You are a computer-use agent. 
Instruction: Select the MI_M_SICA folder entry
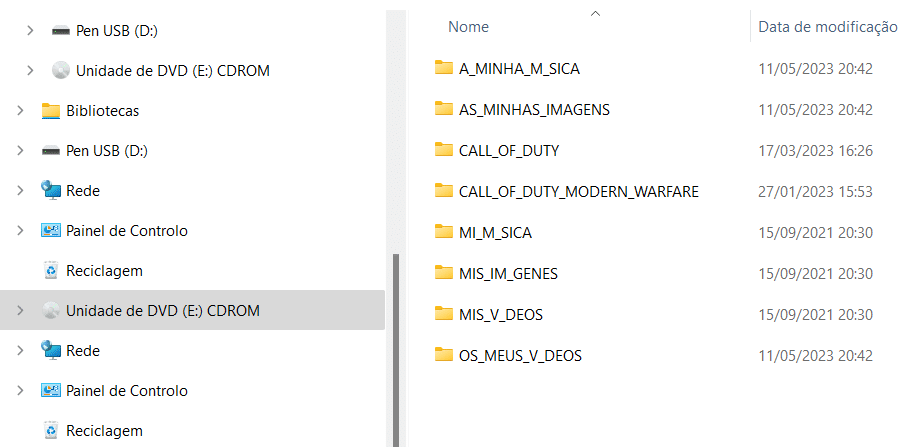tap(667, 232)
